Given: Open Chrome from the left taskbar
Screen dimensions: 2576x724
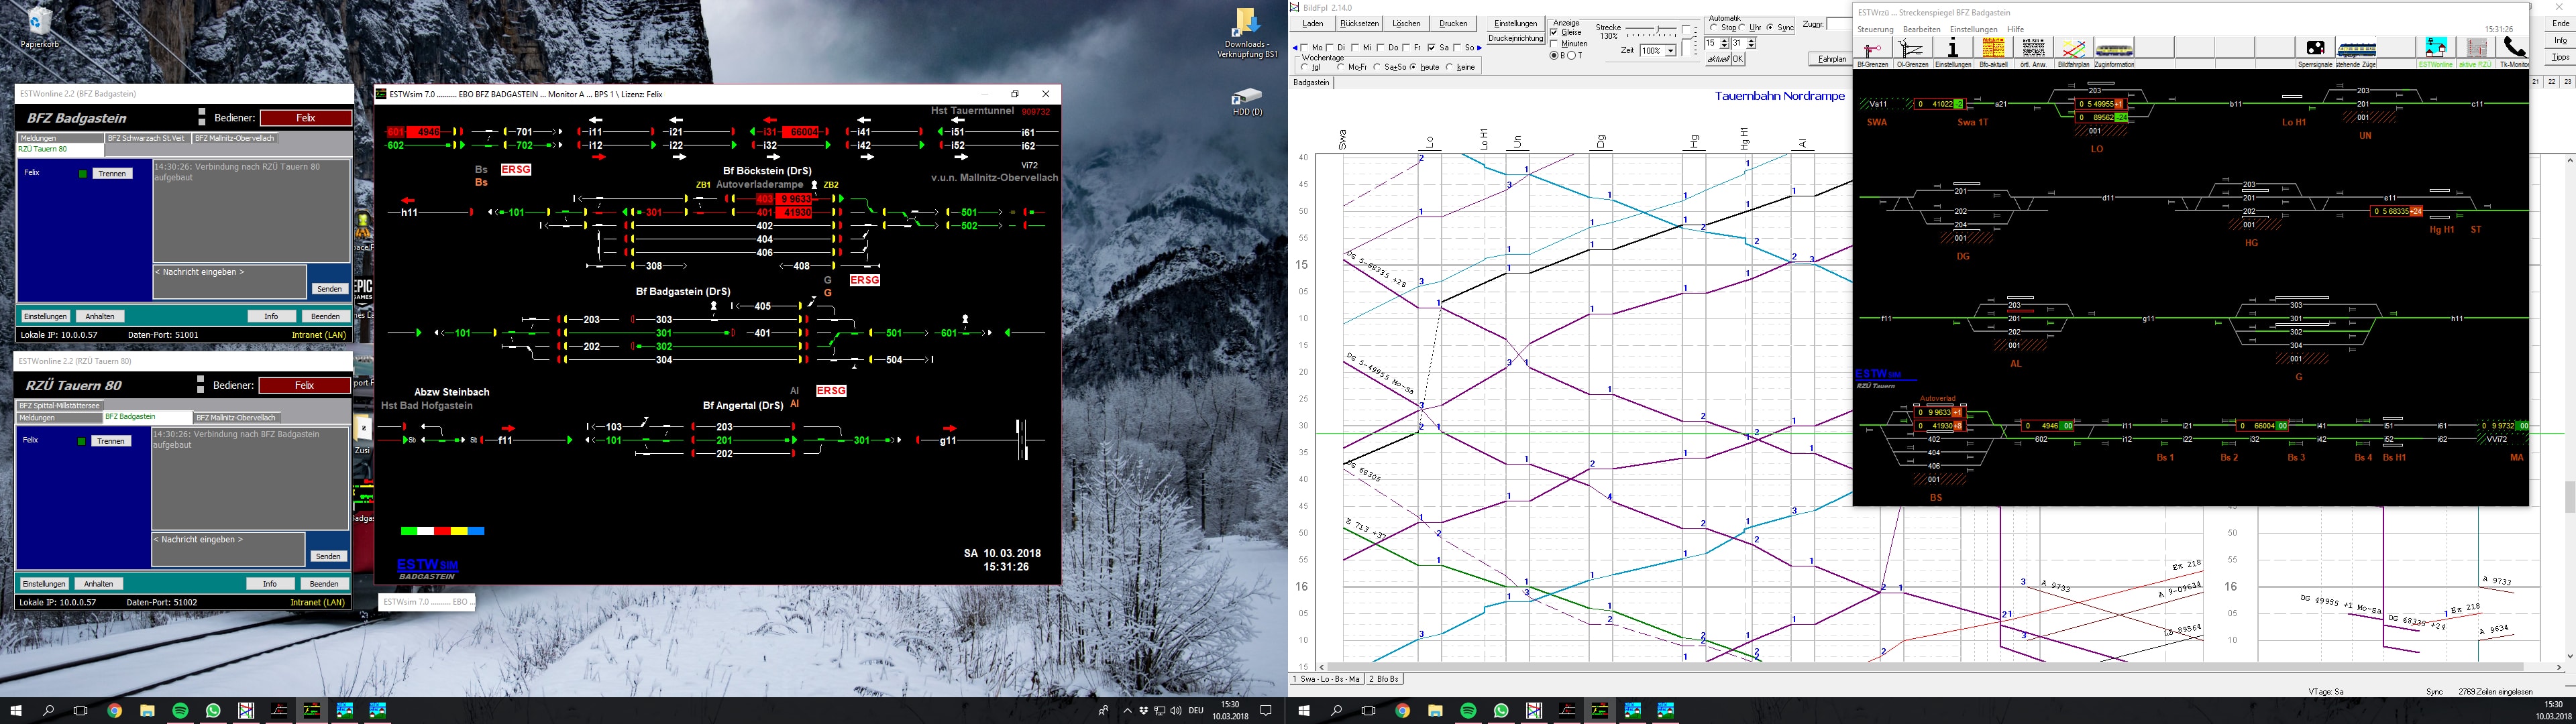Looking at the screenshot, I should [x=115, y=711].
